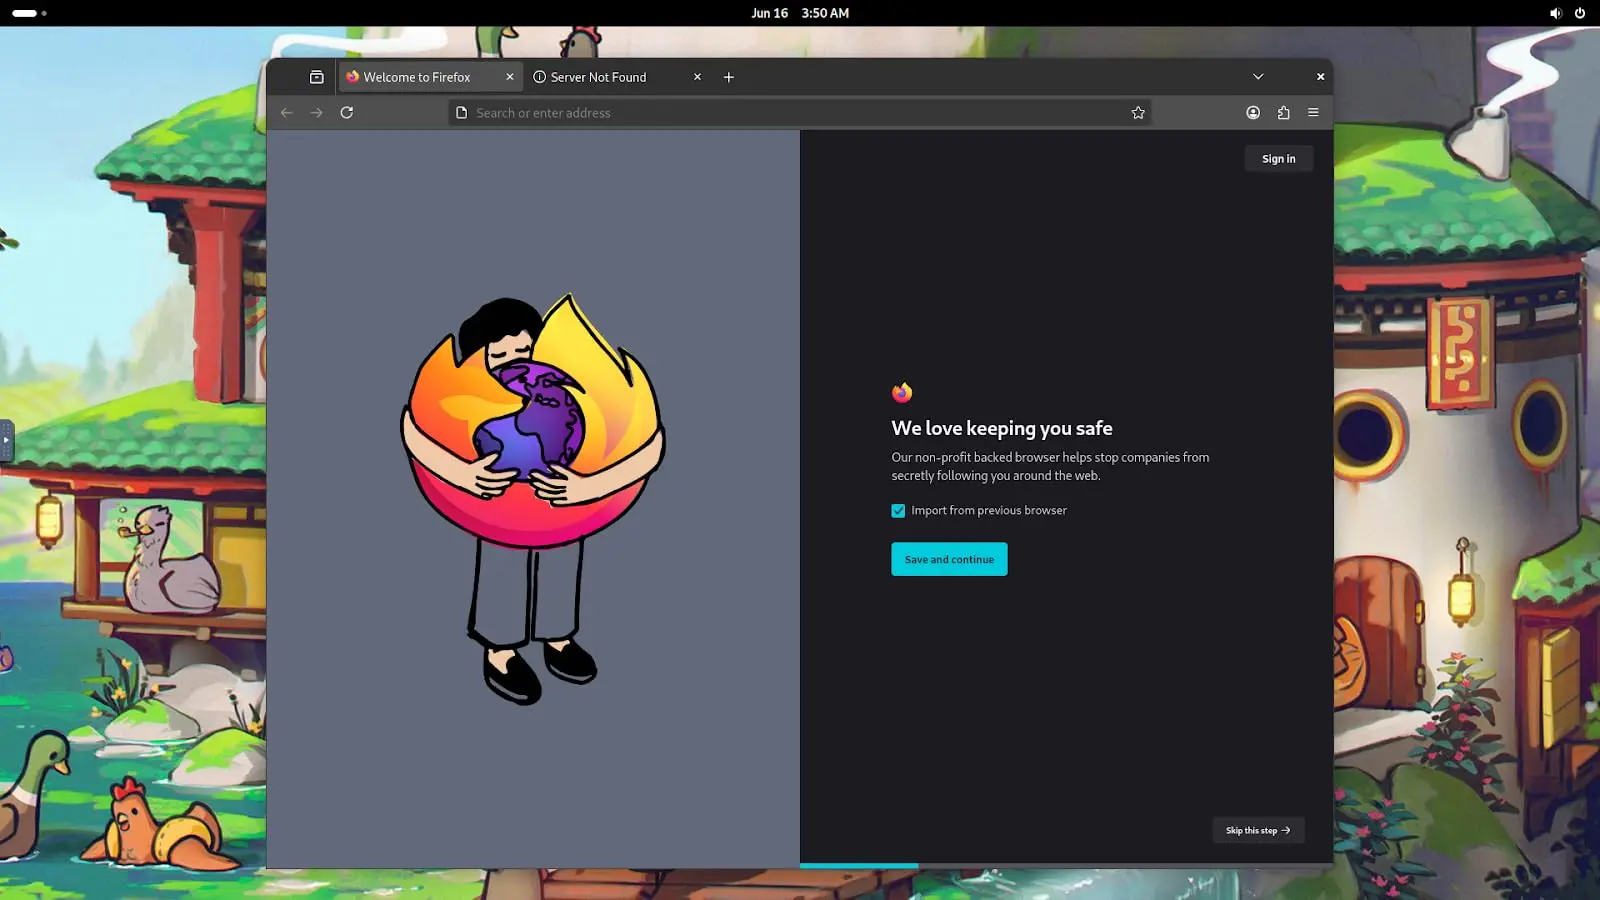Open the Firefox View tab list icon
Viewport: 1600px width, 900px height.
click(x=316, y=77)
